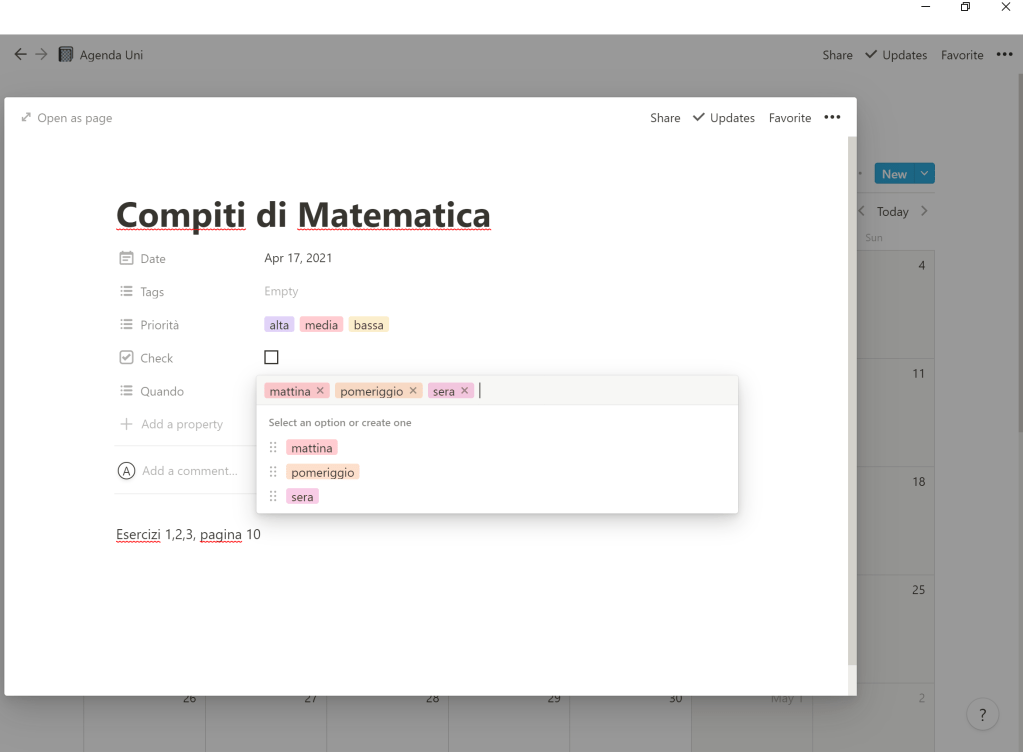
Task: Go to next month using right chevron
Action: (x=924, y=211)
